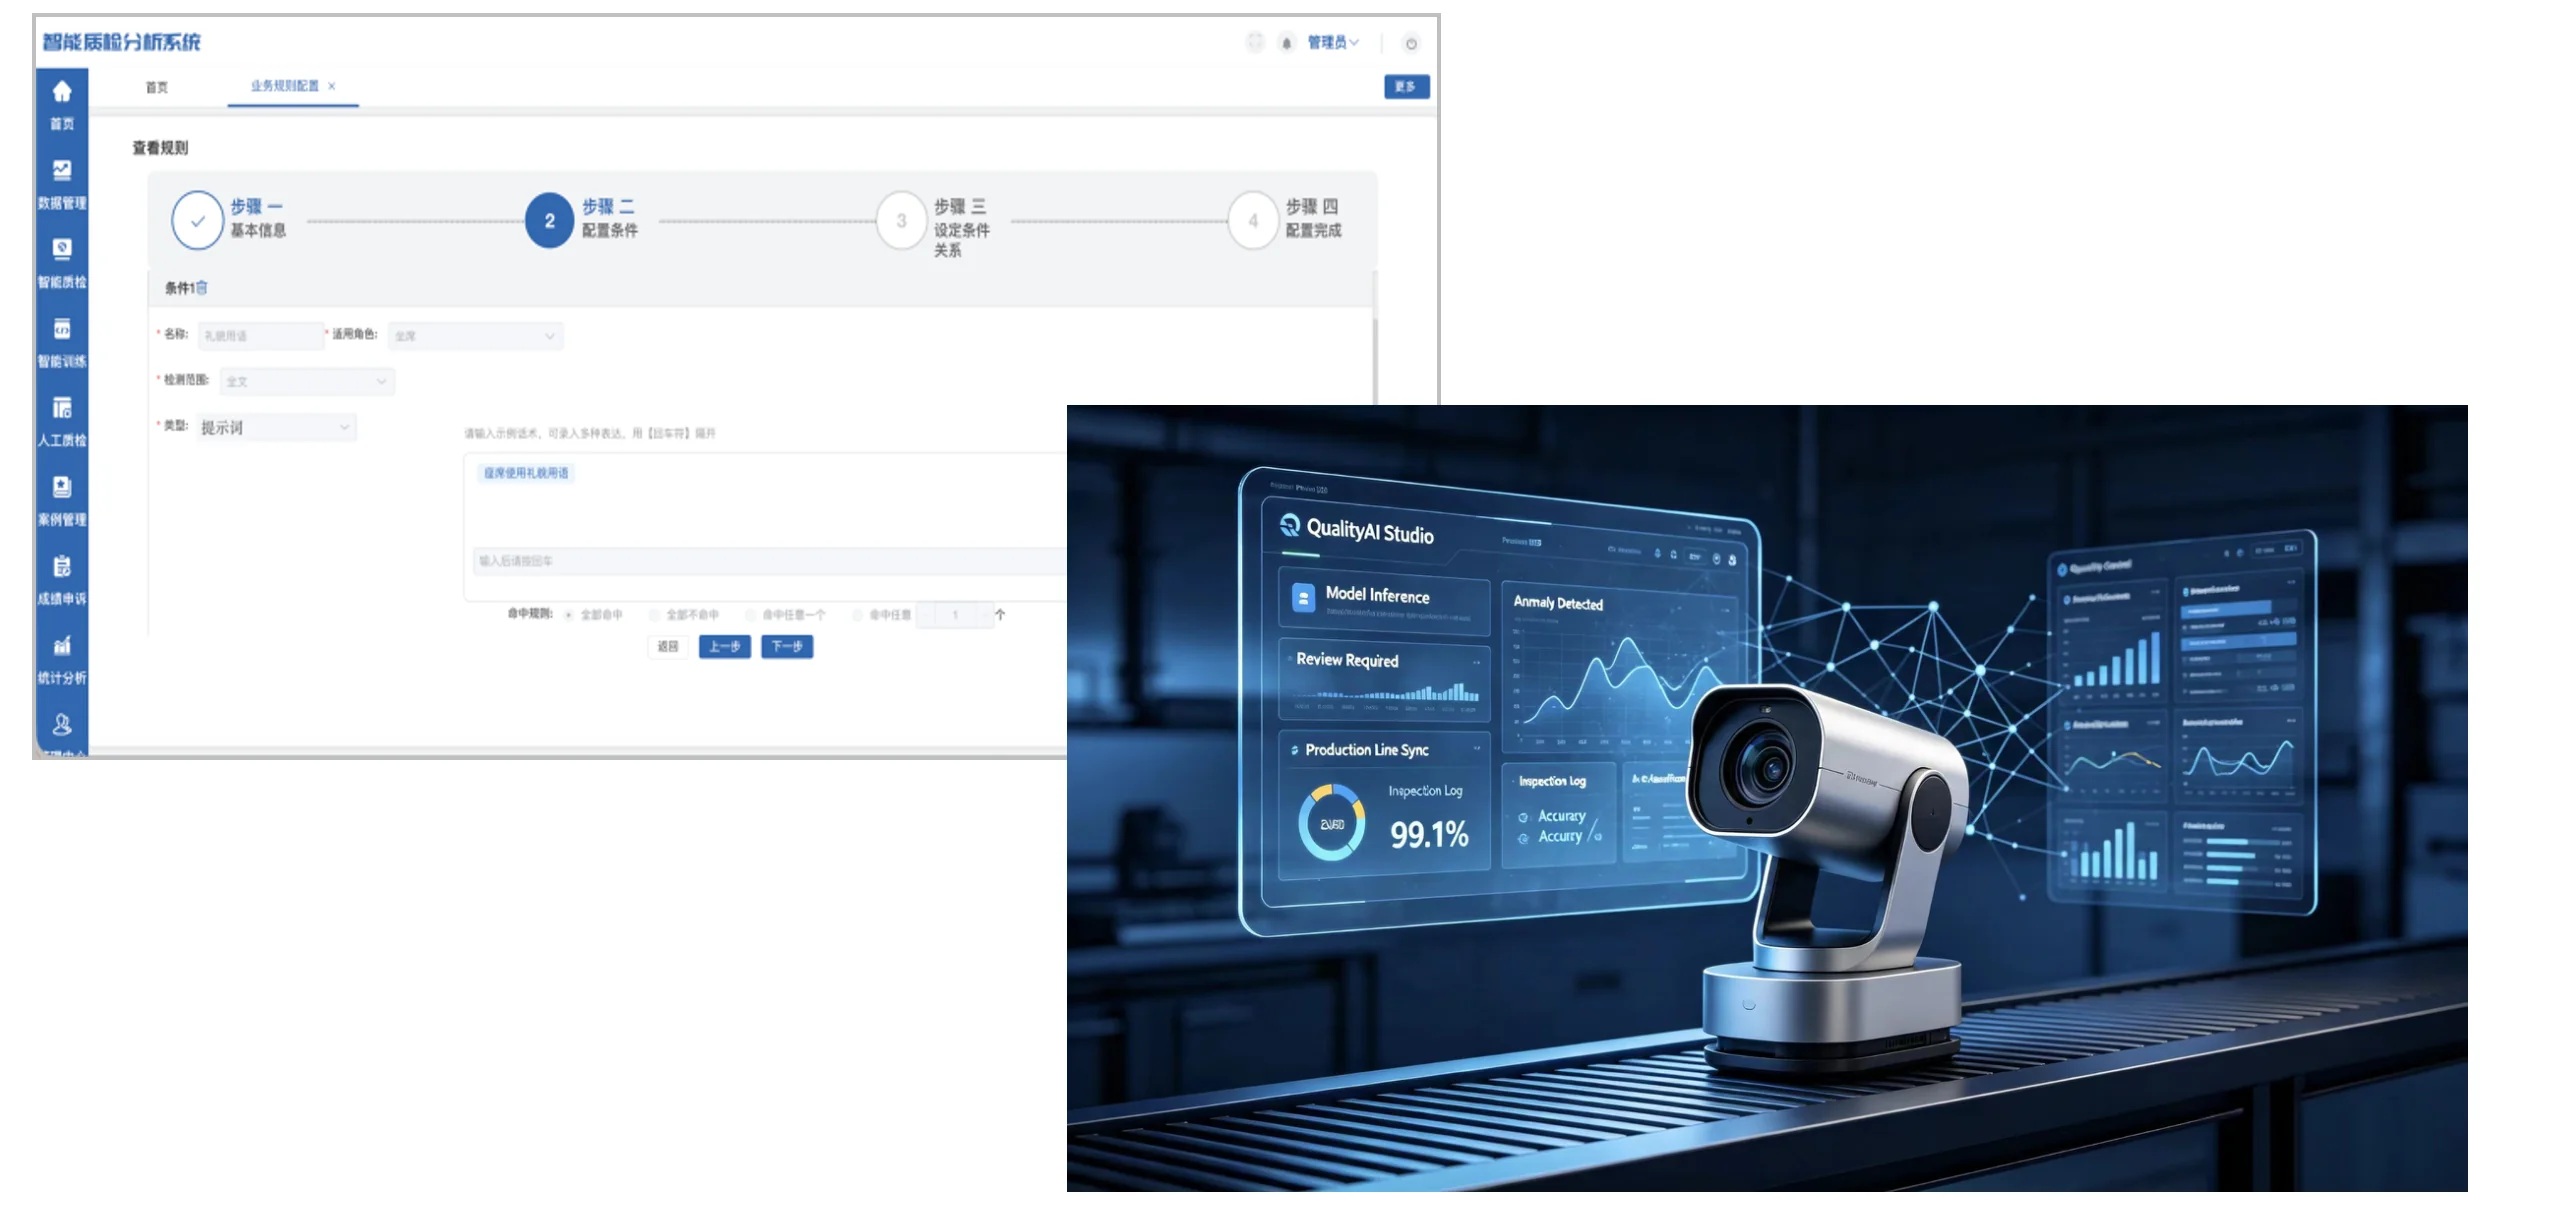The height and width of the screenshot is (1210, 2557).
Task: Click the user icon at sidebar bottom
Action: coord(62,725)
